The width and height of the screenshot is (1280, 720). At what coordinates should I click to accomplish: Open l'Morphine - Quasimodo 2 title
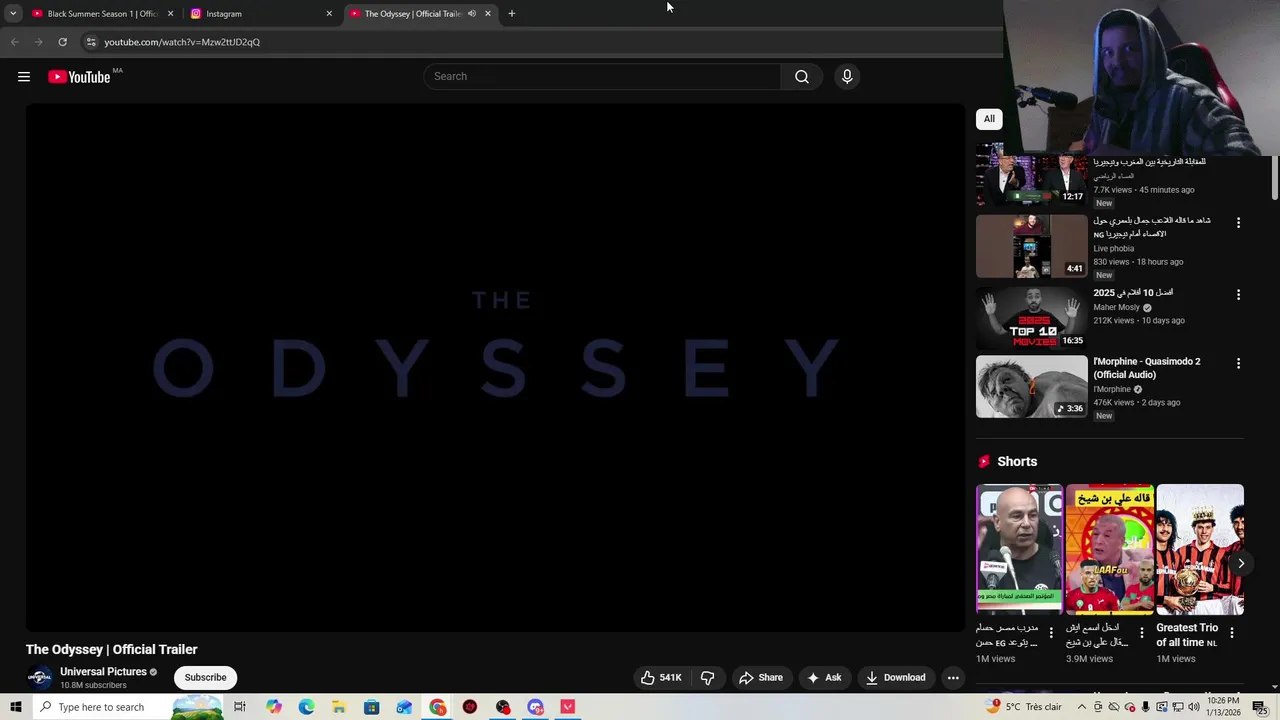(x=1147, y=368)
